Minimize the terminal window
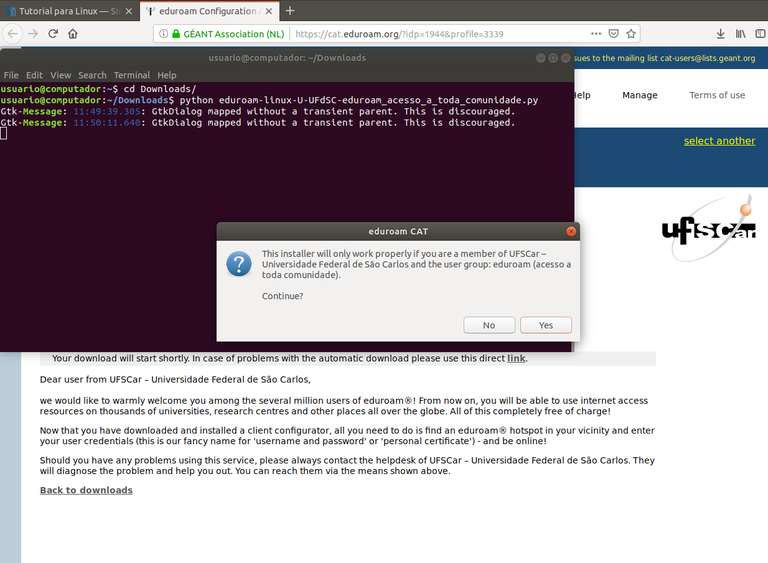Viewport: 768px width, 563px height. point(541,58)
